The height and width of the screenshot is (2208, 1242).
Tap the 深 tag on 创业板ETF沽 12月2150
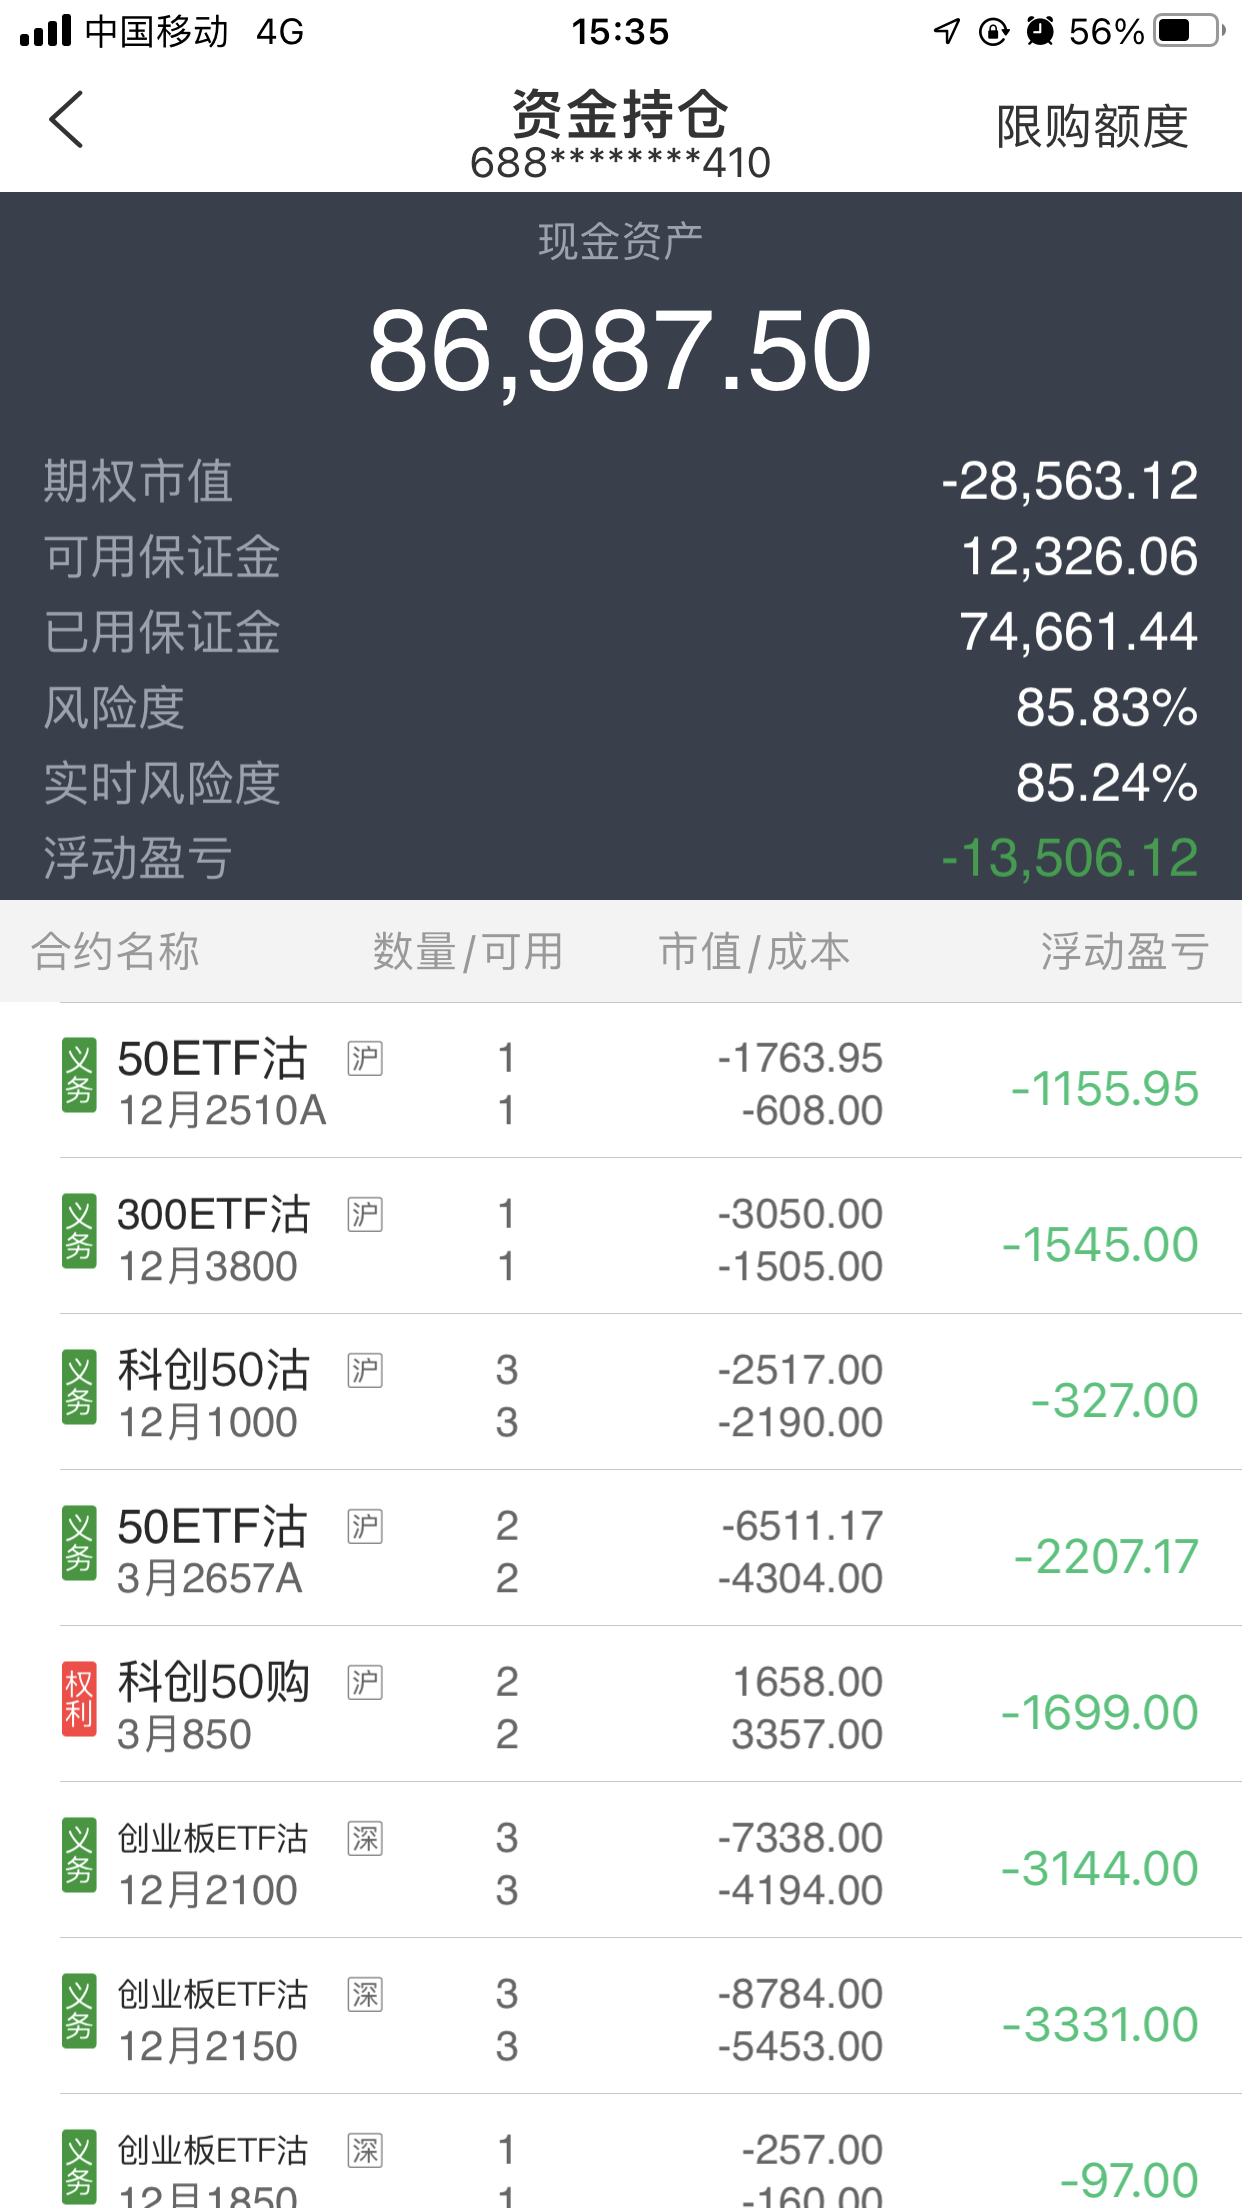(365, 1994)
